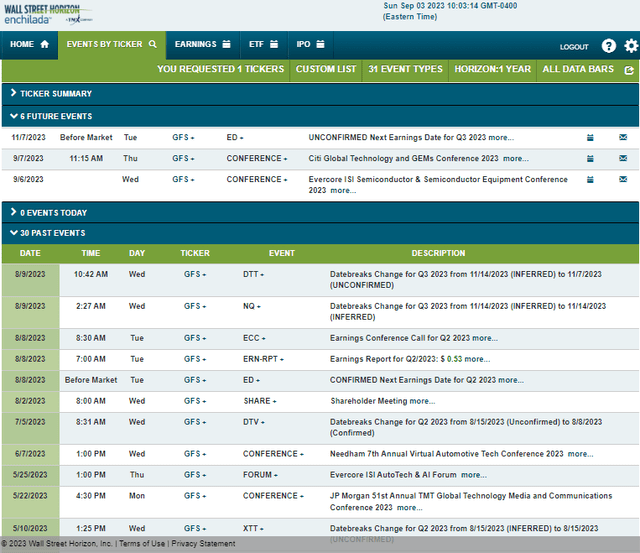Sort by the DESCRIPTION column header
This screenshot has height=553, width=640.
point(438,253)
